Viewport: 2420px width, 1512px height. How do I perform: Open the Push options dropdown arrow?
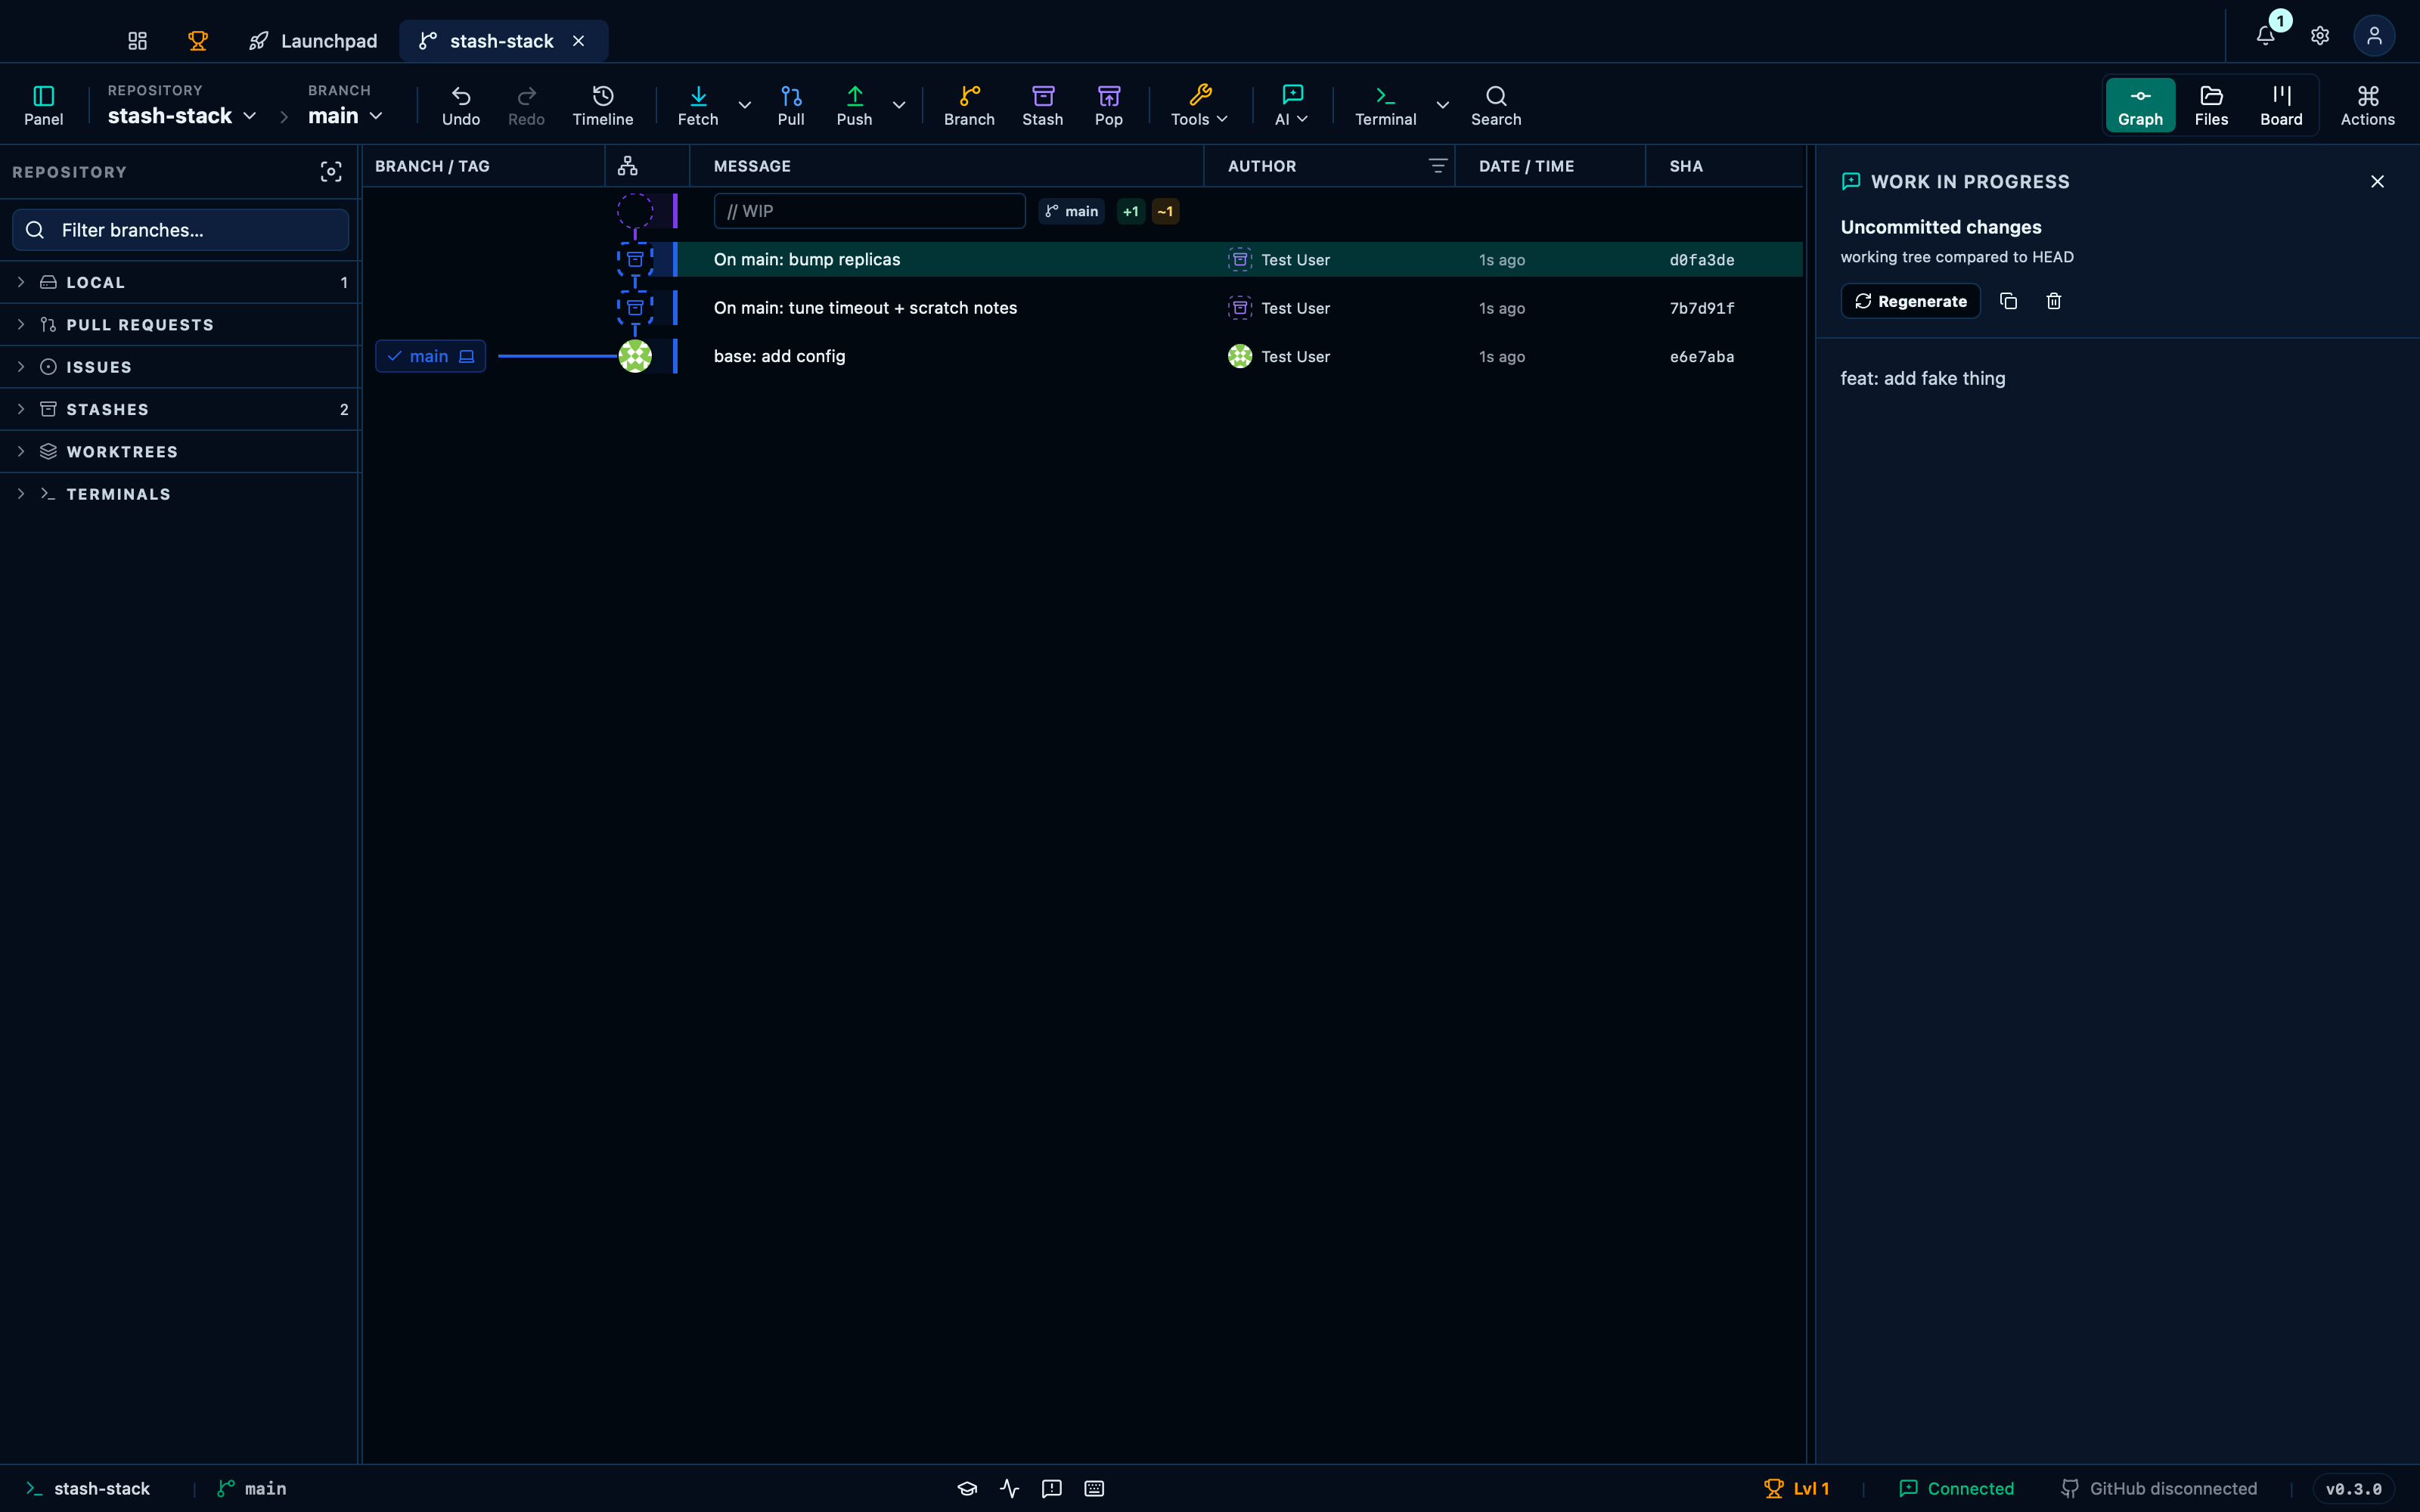click(899, 105)
